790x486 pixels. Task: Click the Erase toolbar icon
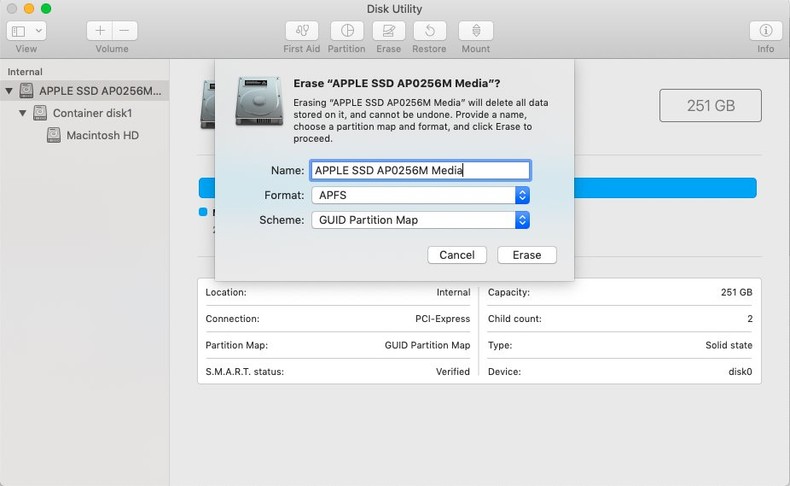388,31
